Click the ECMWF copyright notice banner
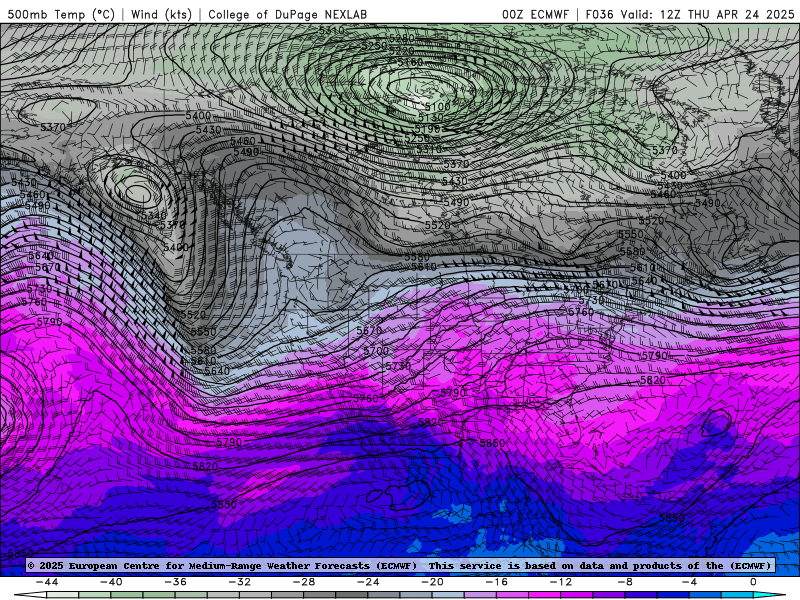Viewport: 800px width, 600px height. (399, 565)
